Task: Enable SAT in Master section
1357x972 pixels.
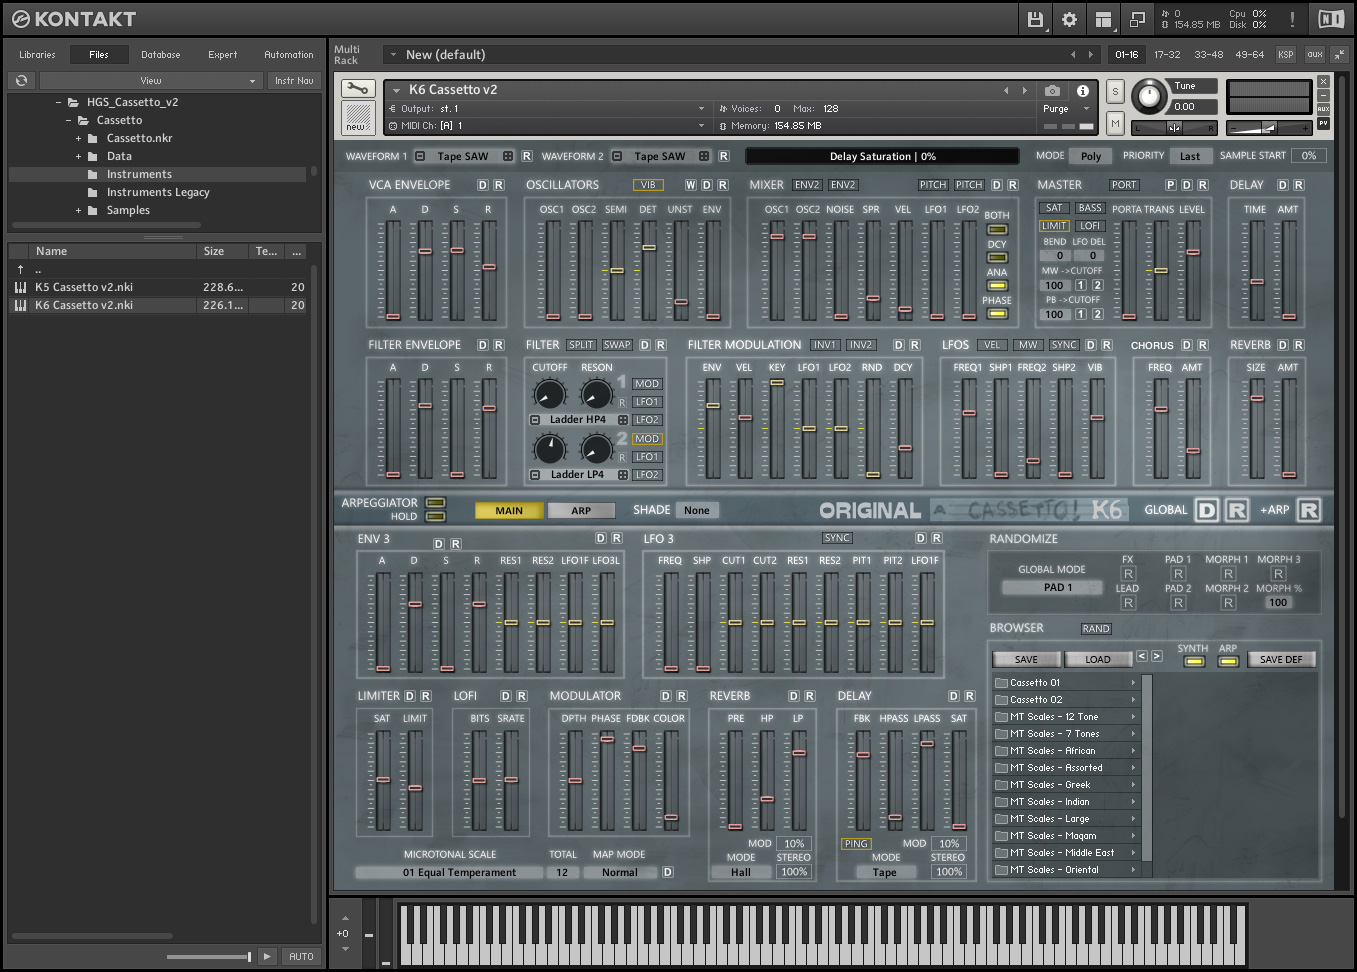Action: coord(1054,208)
